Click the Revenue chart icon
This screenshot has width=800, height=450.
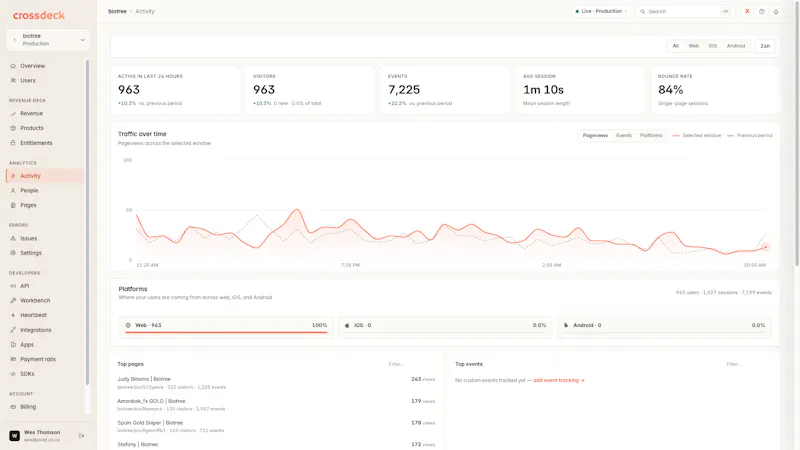[x=13, y=114]
